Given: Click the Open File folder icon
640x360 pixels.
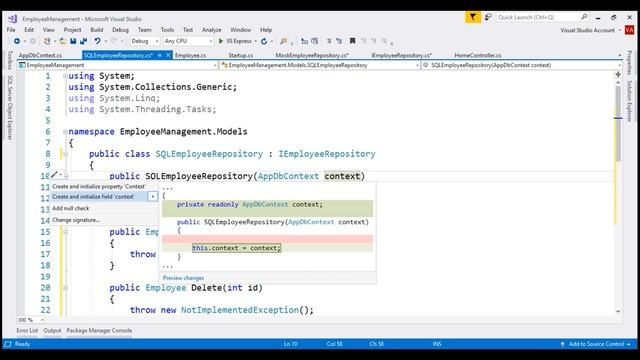Looking at the screenshot, I should [62, 41].
